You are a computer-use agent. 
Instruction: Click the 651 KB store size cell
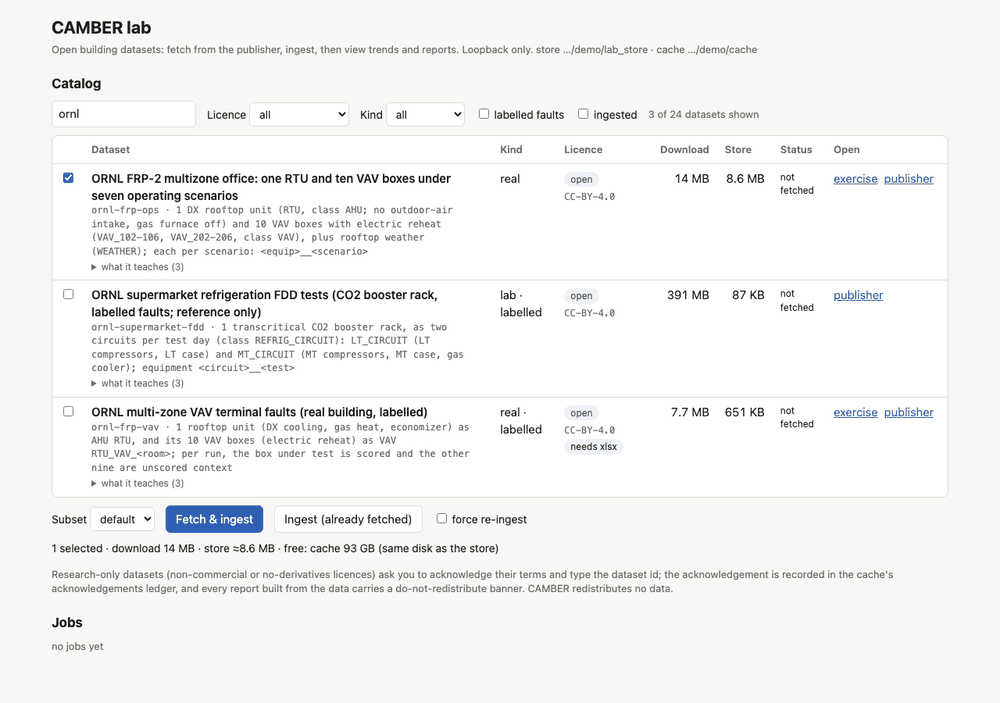(744, 412)
